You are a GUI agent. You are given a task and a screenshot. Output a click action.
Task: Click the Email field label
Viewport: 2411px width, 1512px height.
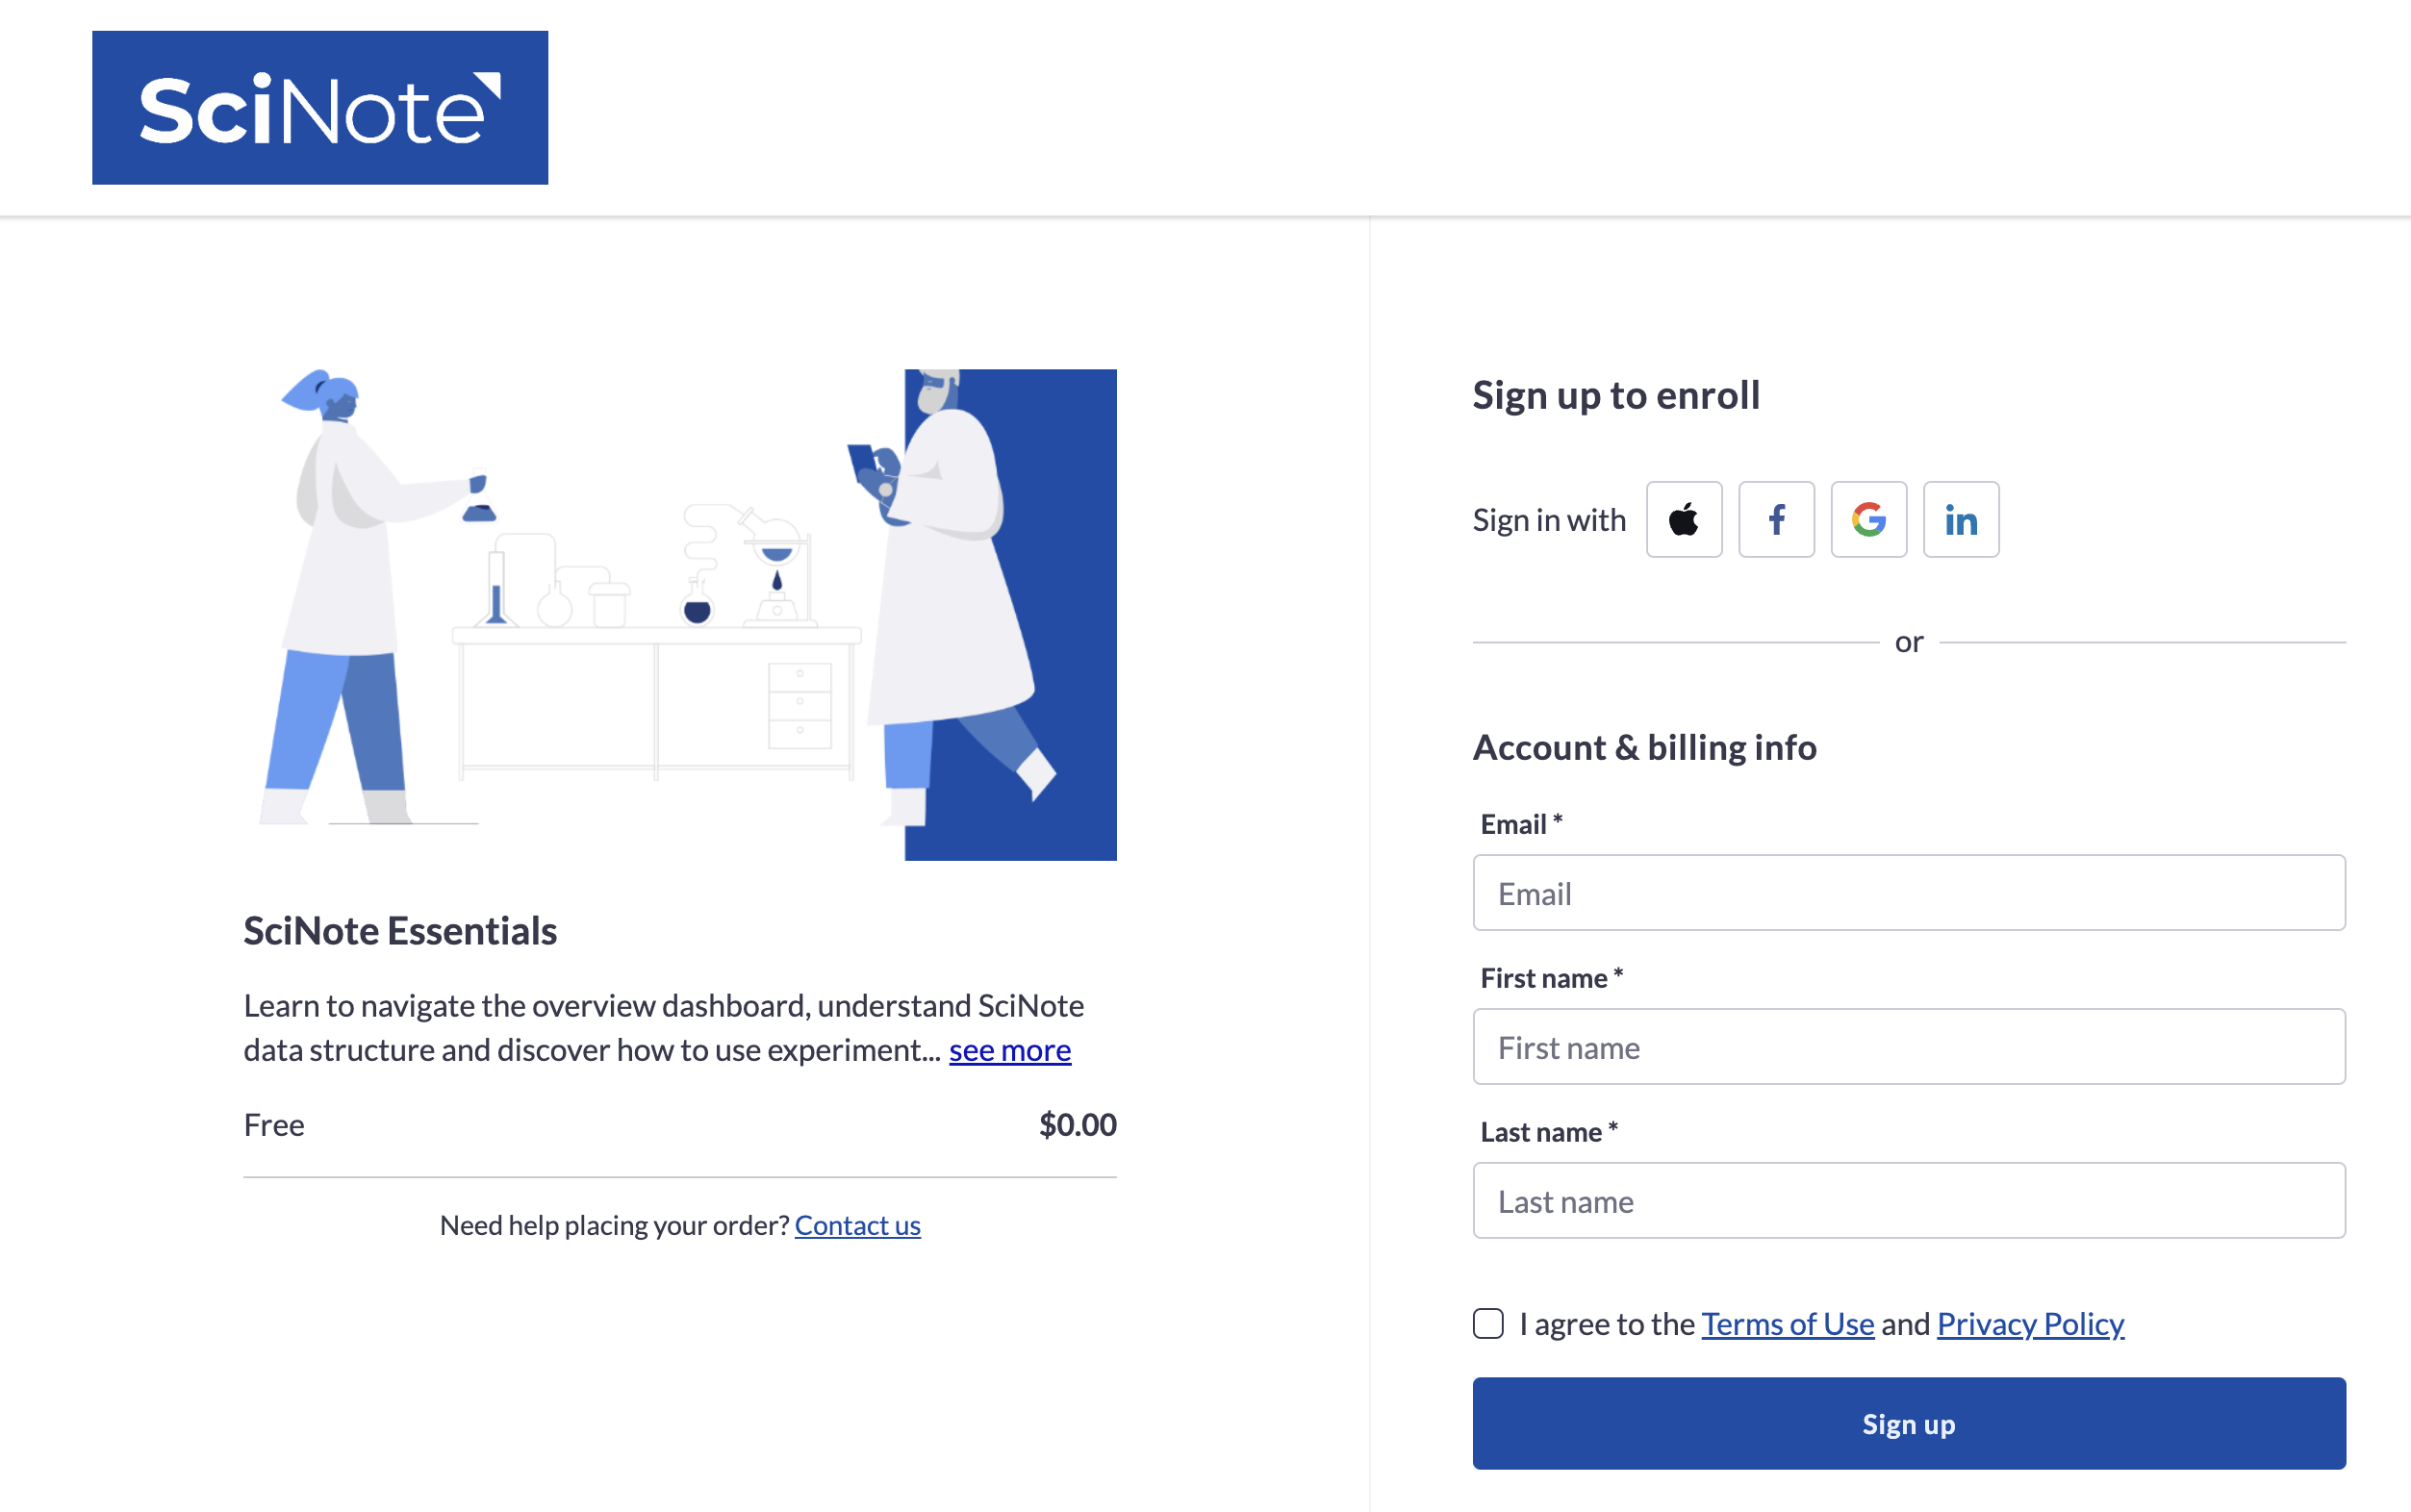click(x=1514, y=824)
